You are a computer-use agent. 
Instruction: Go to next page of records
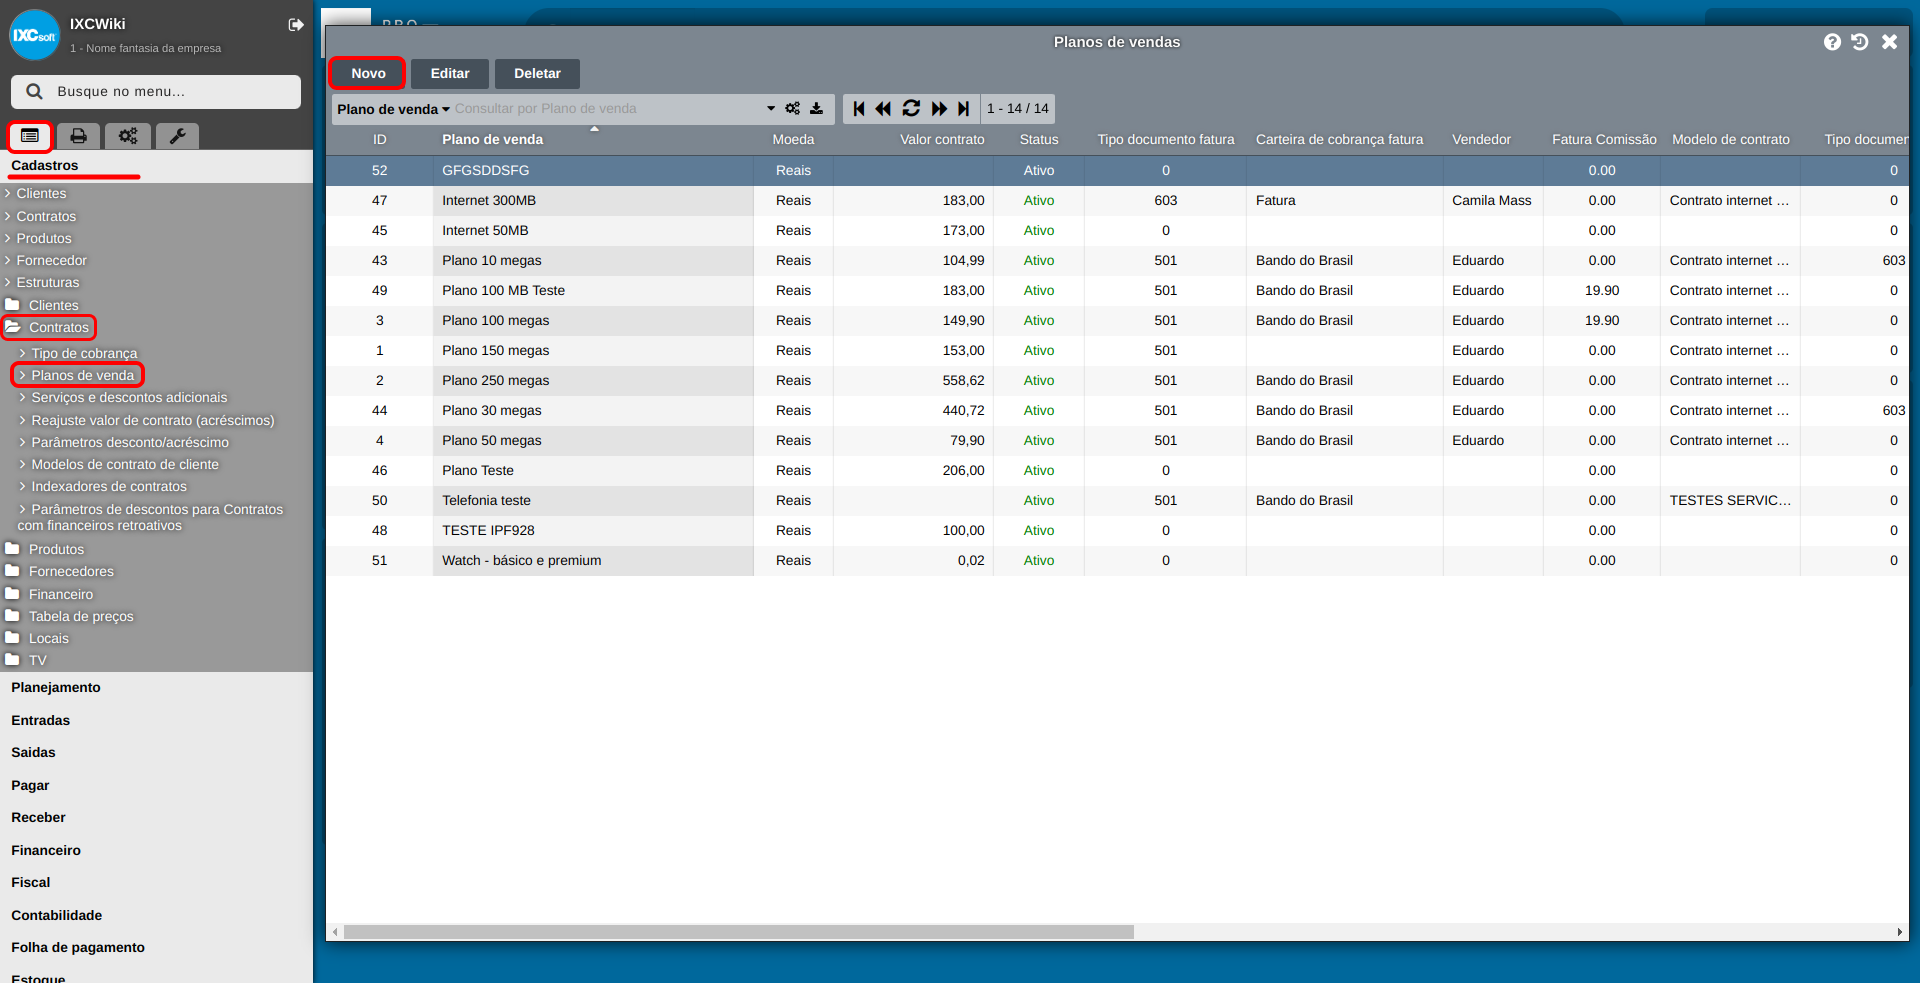(939, 108)
